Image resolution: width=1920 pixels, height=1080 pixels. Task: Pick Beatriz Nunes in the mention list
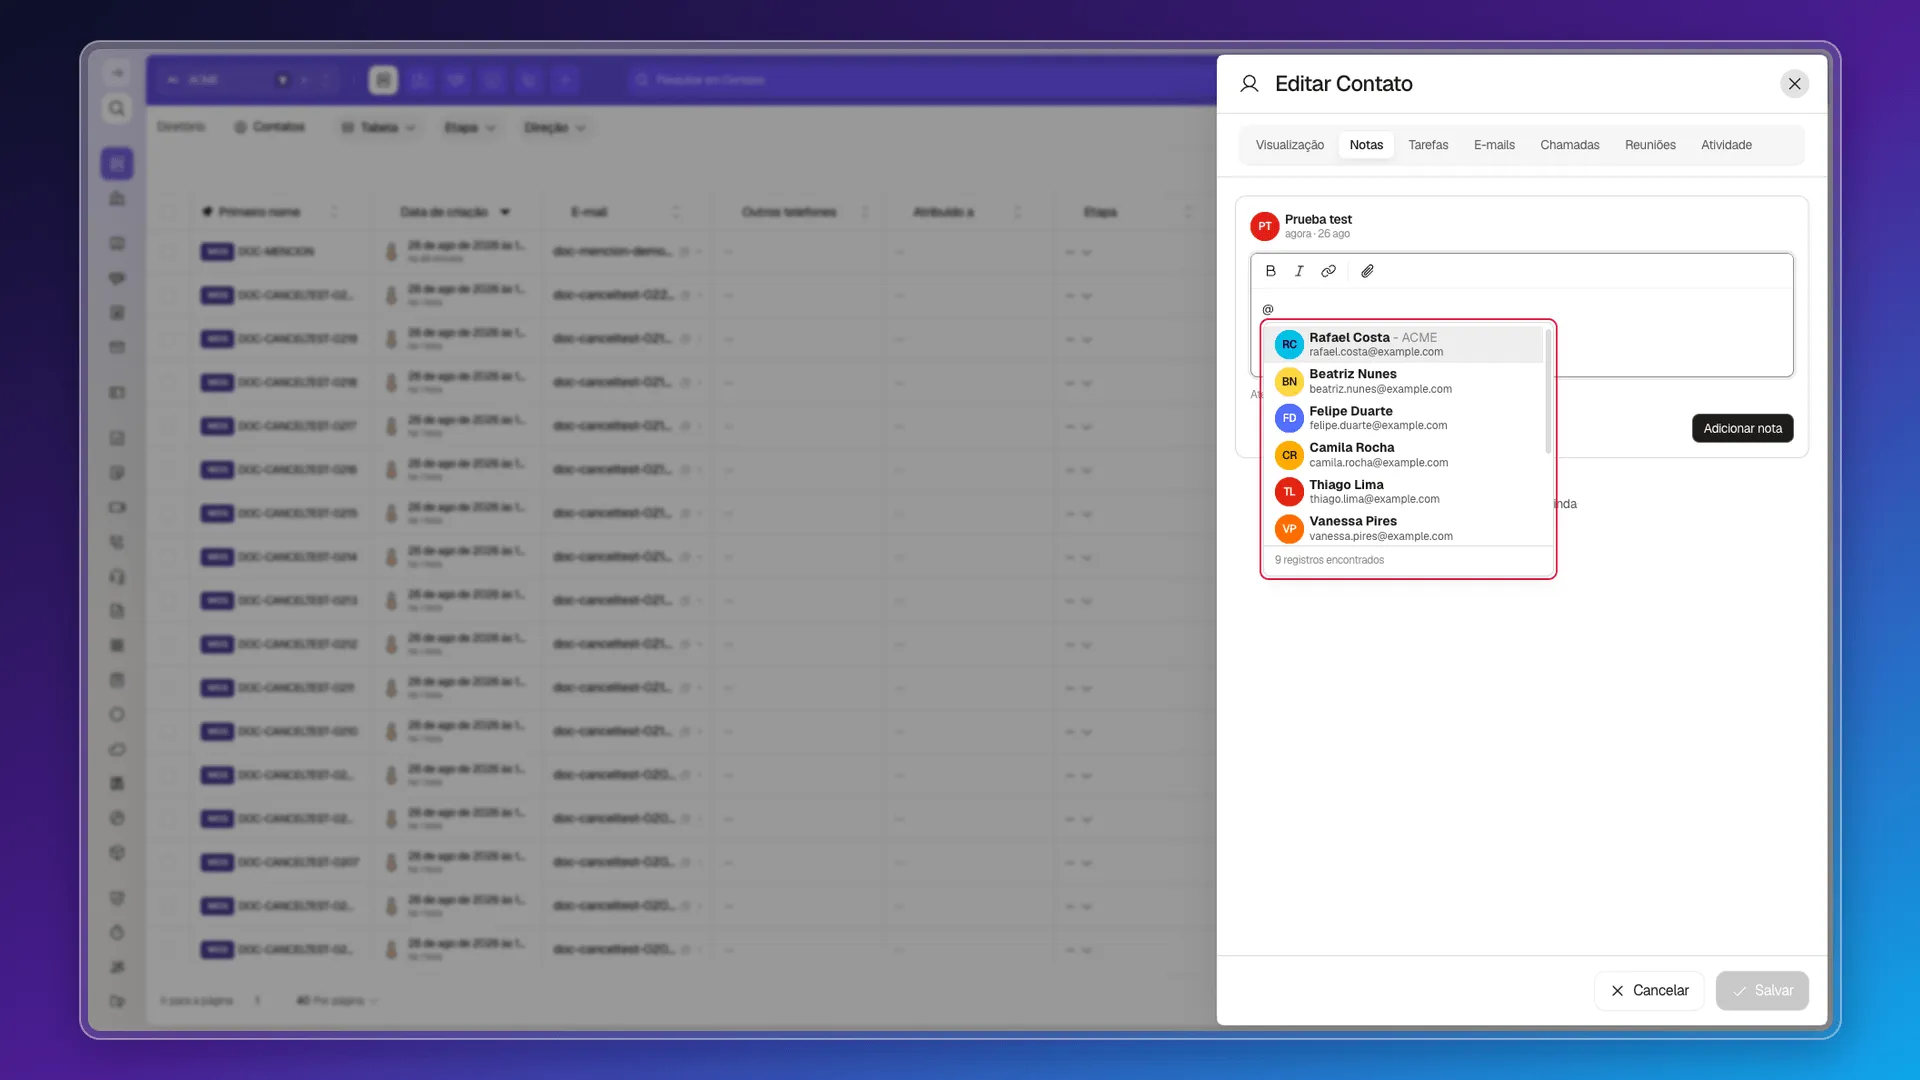(1404, 381)
